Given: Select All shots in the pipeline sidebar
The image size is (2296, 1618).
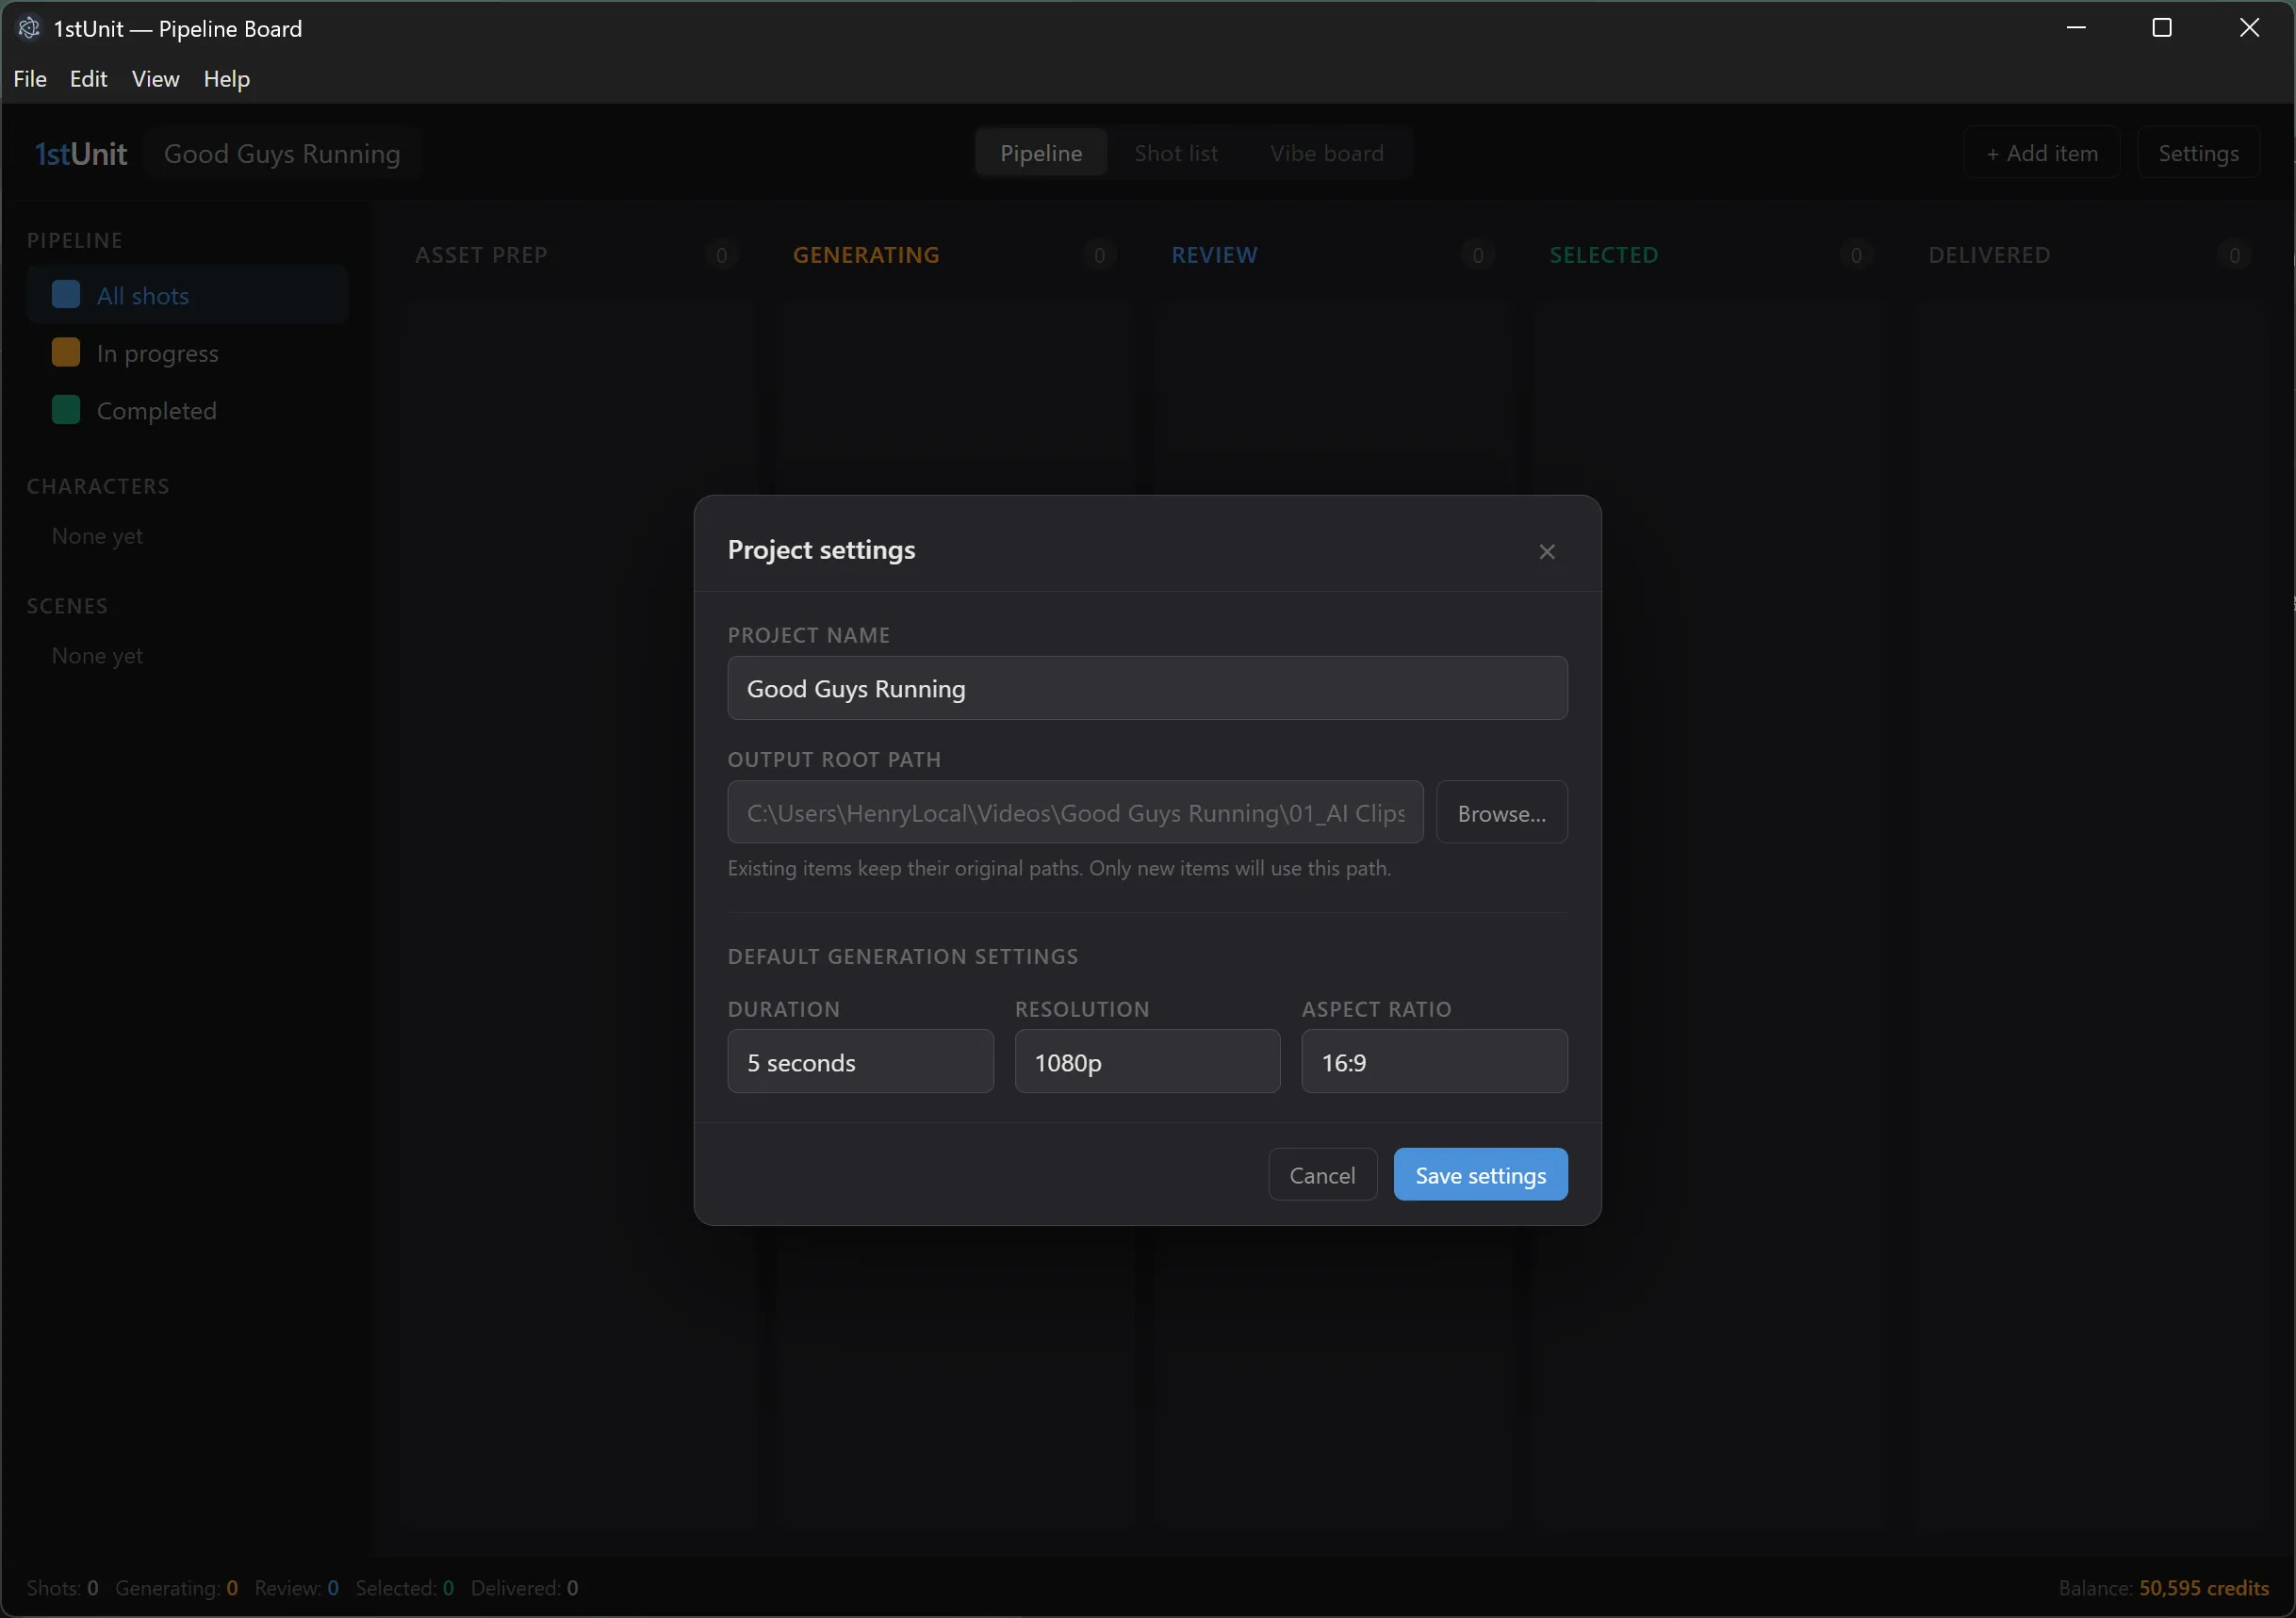Looking at the screenshot, I should coord(187,295).
